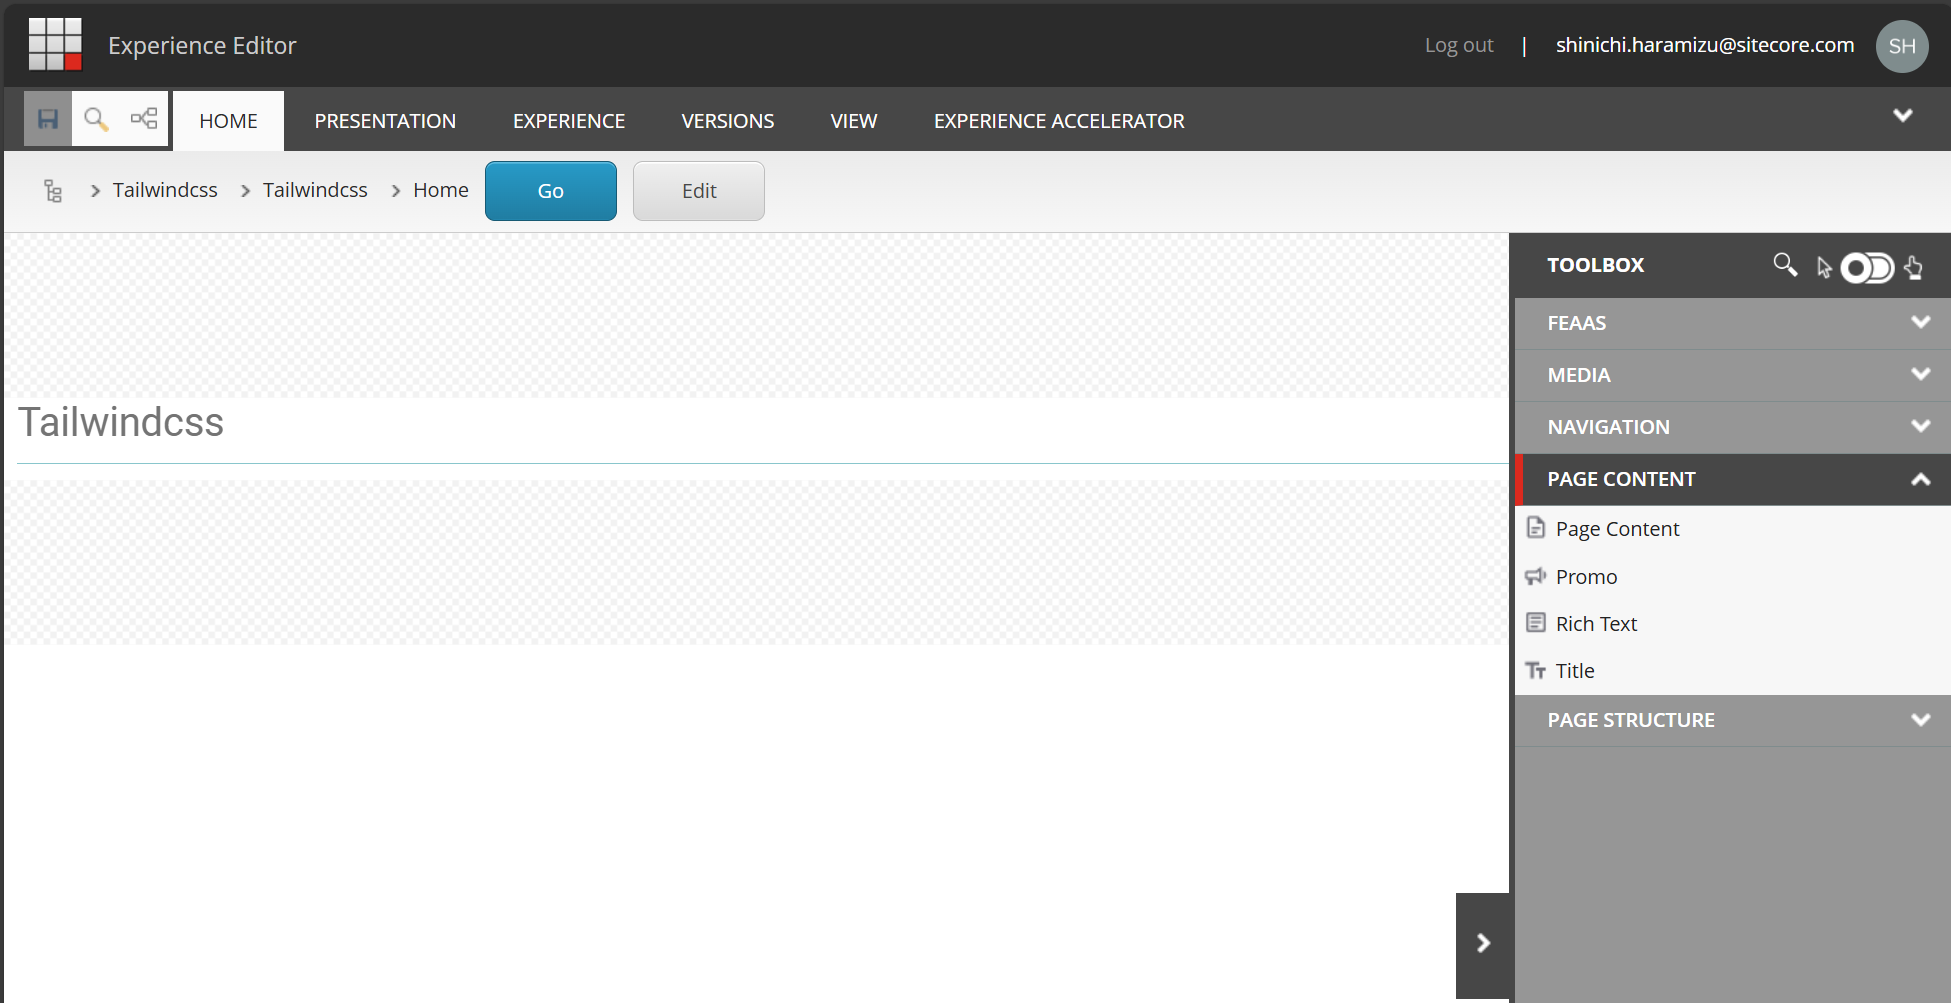Click the Tailwindcss page title text
This screenshot has height=1003, width=1951.
121,422
